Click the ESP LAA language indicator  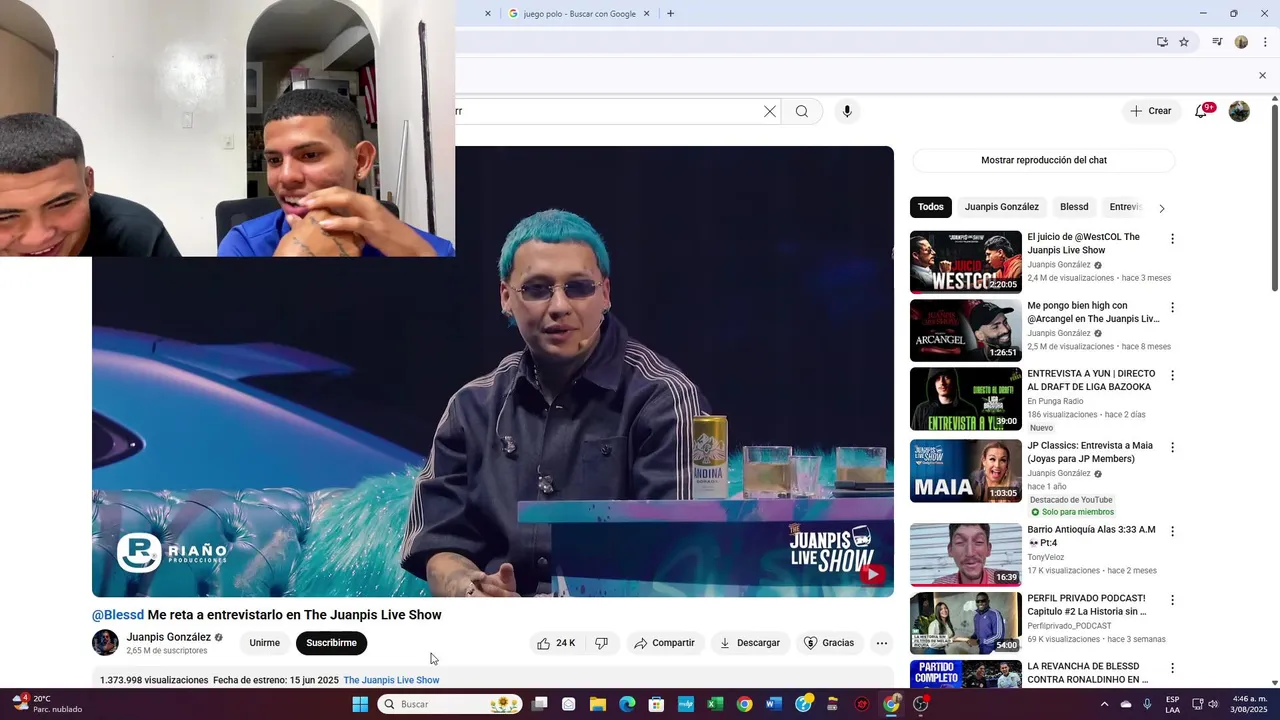click(1172, 704)
